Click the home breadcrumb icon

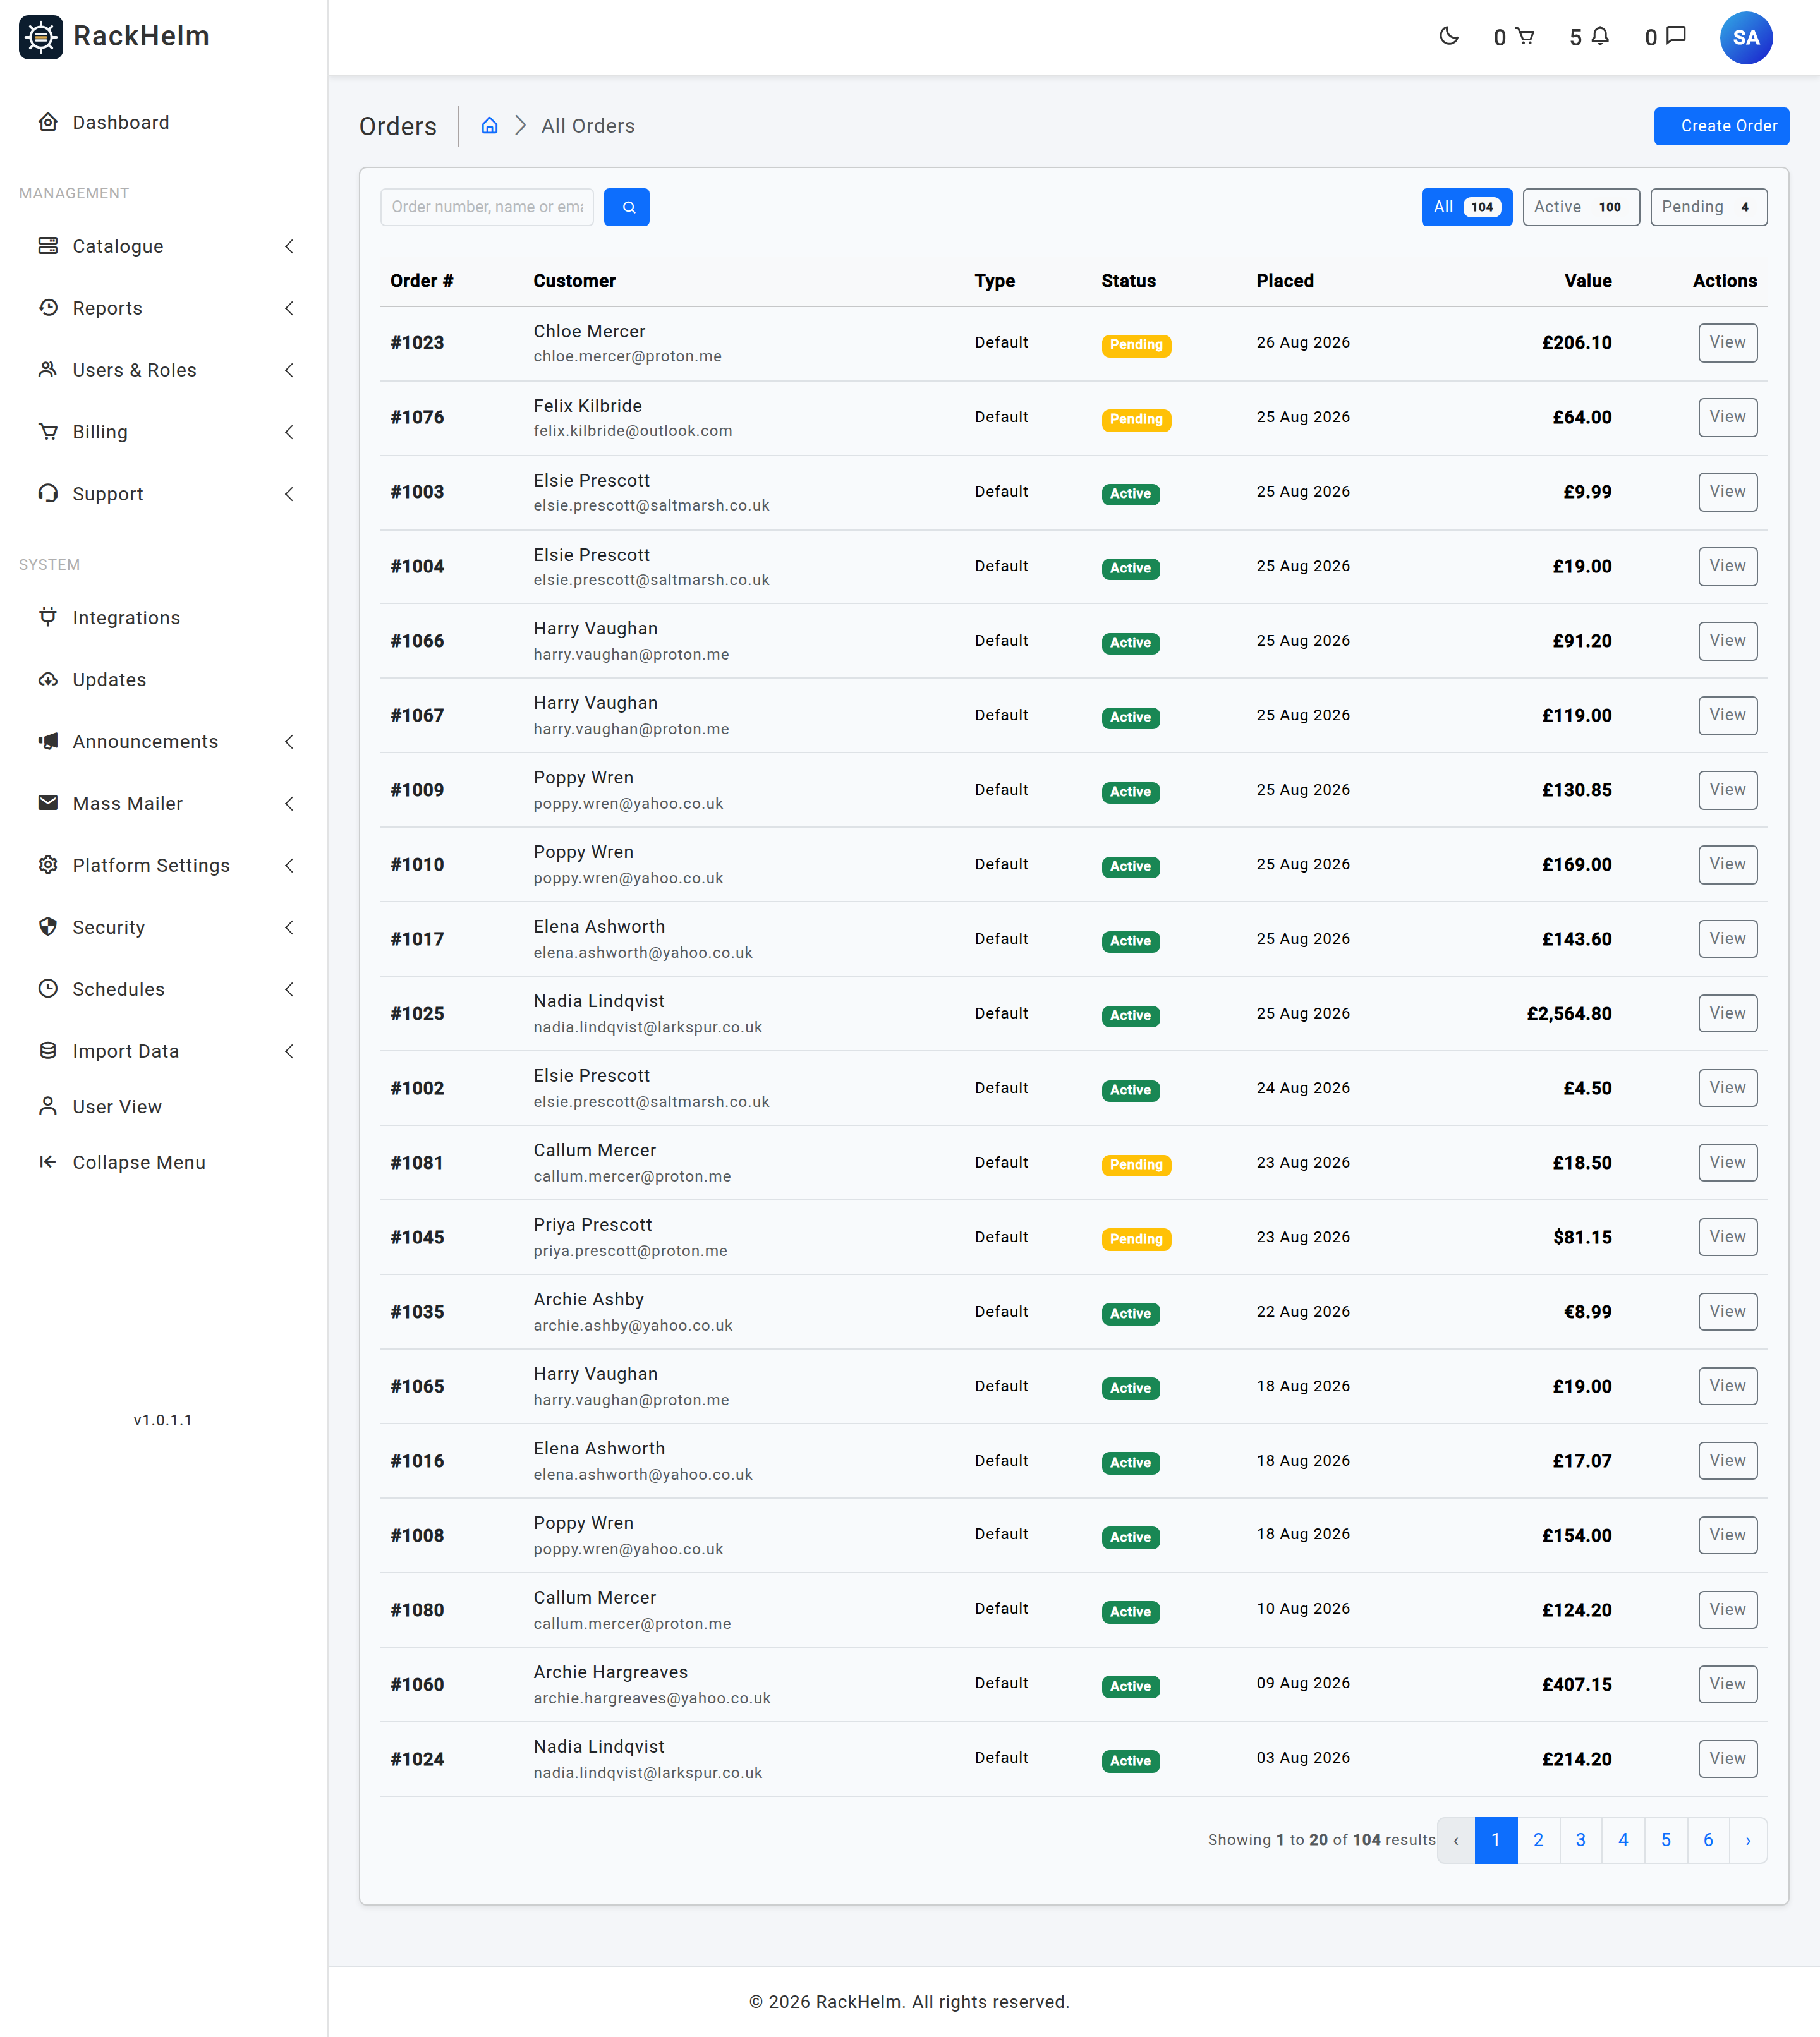pos(490,126)
